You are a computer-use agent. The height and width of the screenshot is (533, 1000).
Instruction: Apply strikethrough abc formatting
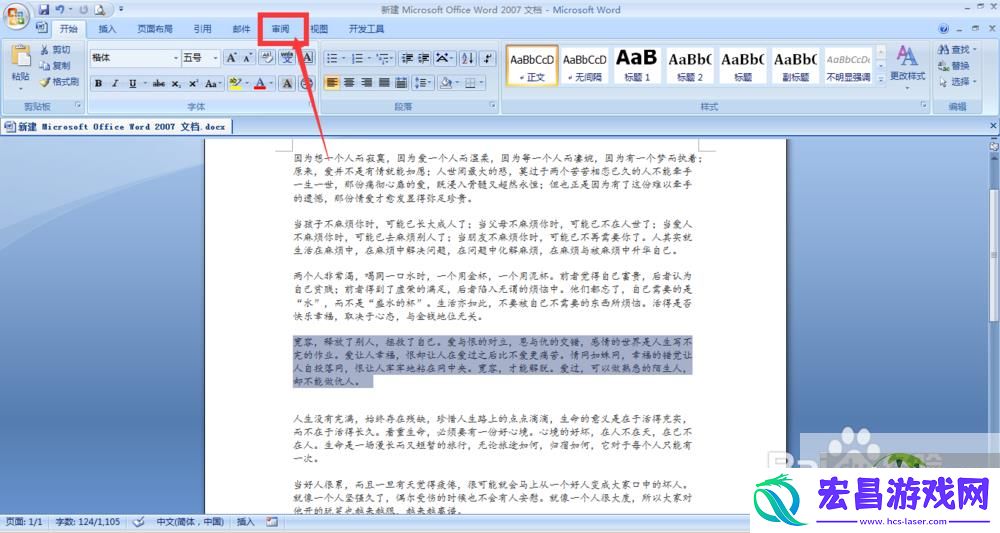pyautogui.click(x=159, y=84)
